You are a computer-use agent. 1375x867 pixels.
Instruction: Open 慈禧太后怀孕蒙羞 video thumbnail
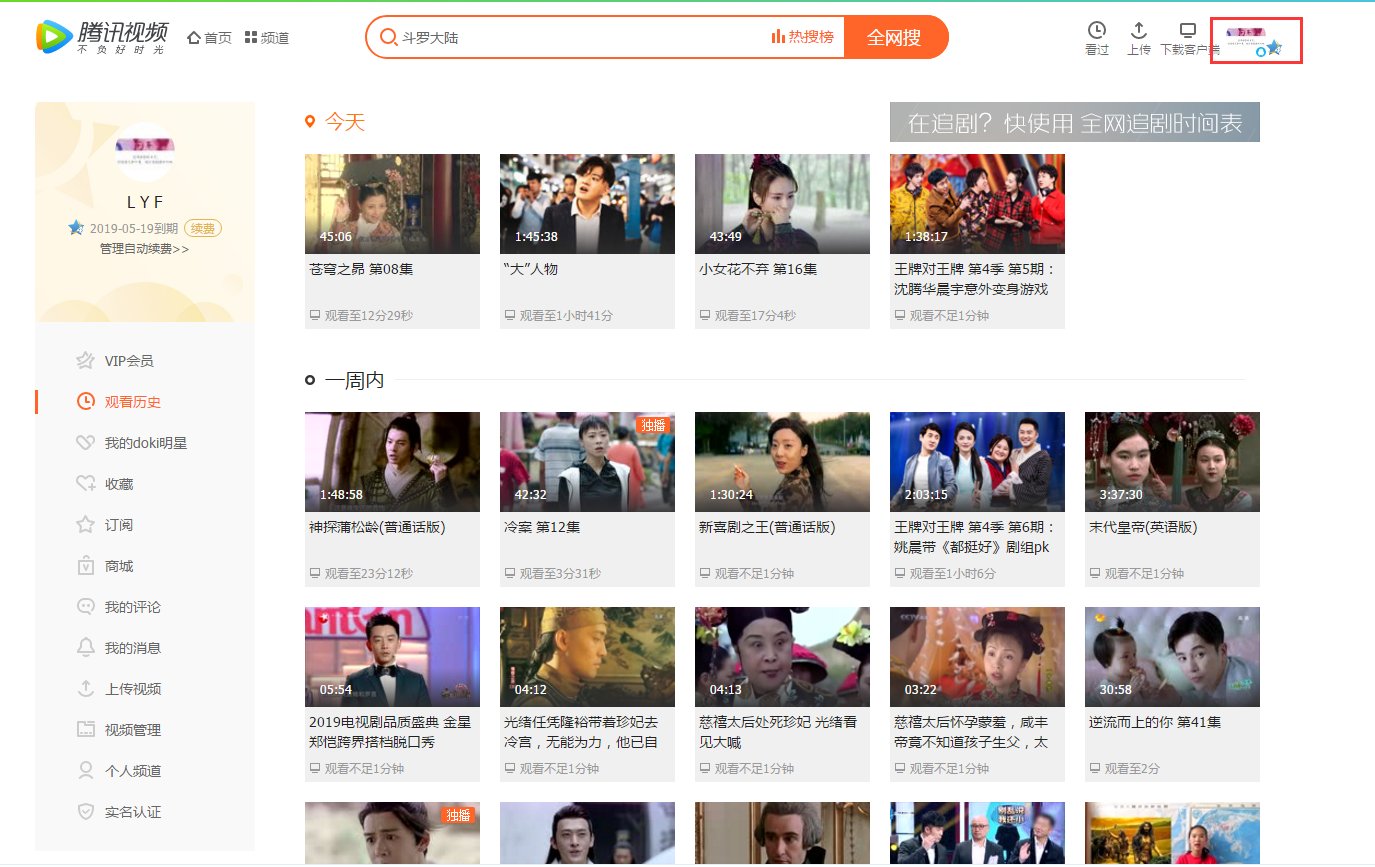coord(977,657)
